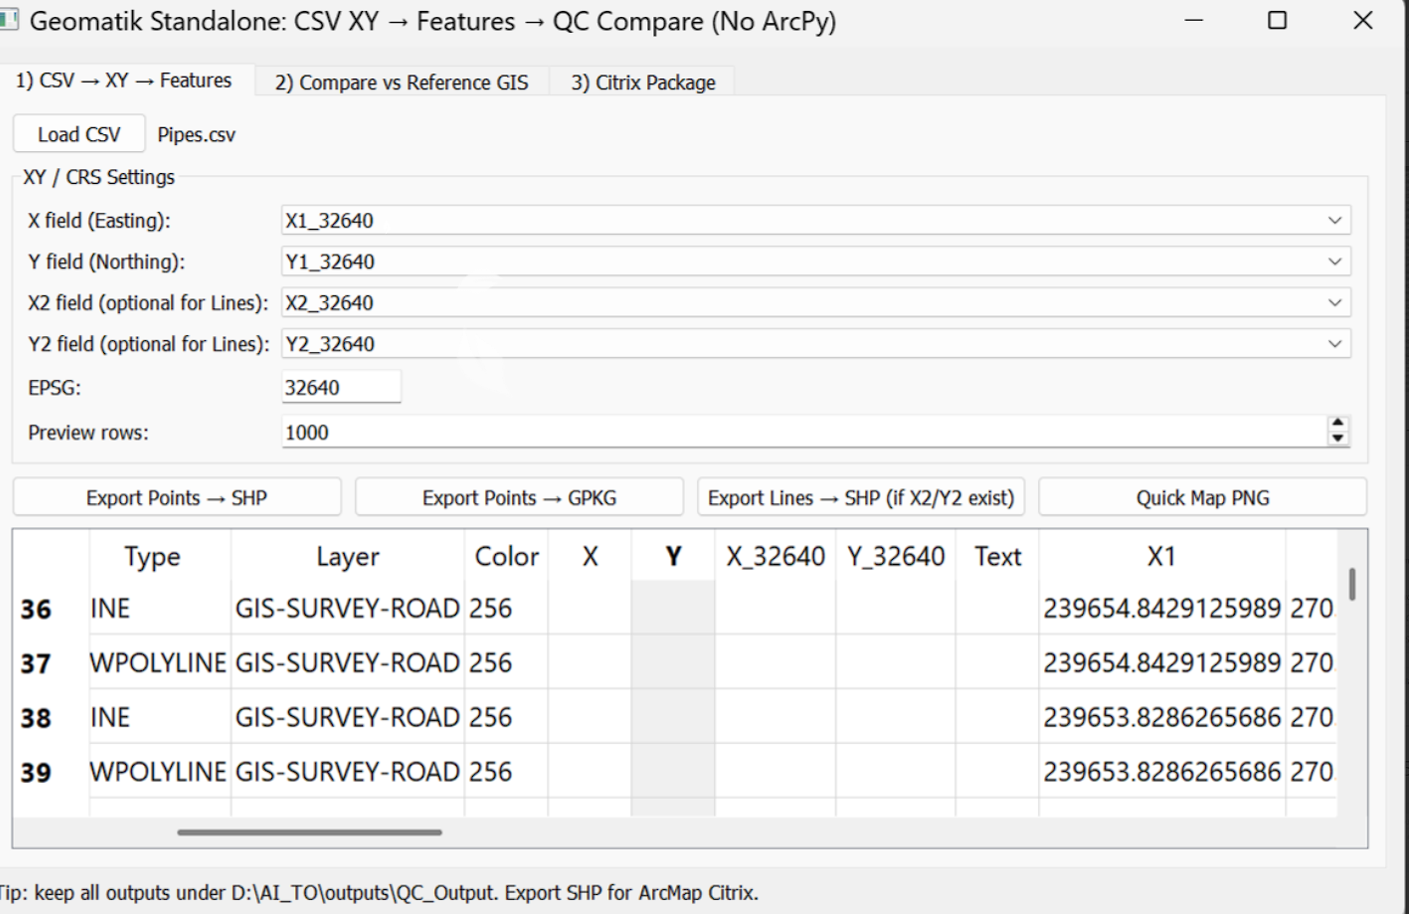Viewport: 1409px width, 914px height.
Task: Click the Pipes.csv file name label
Action: [196, 135]
